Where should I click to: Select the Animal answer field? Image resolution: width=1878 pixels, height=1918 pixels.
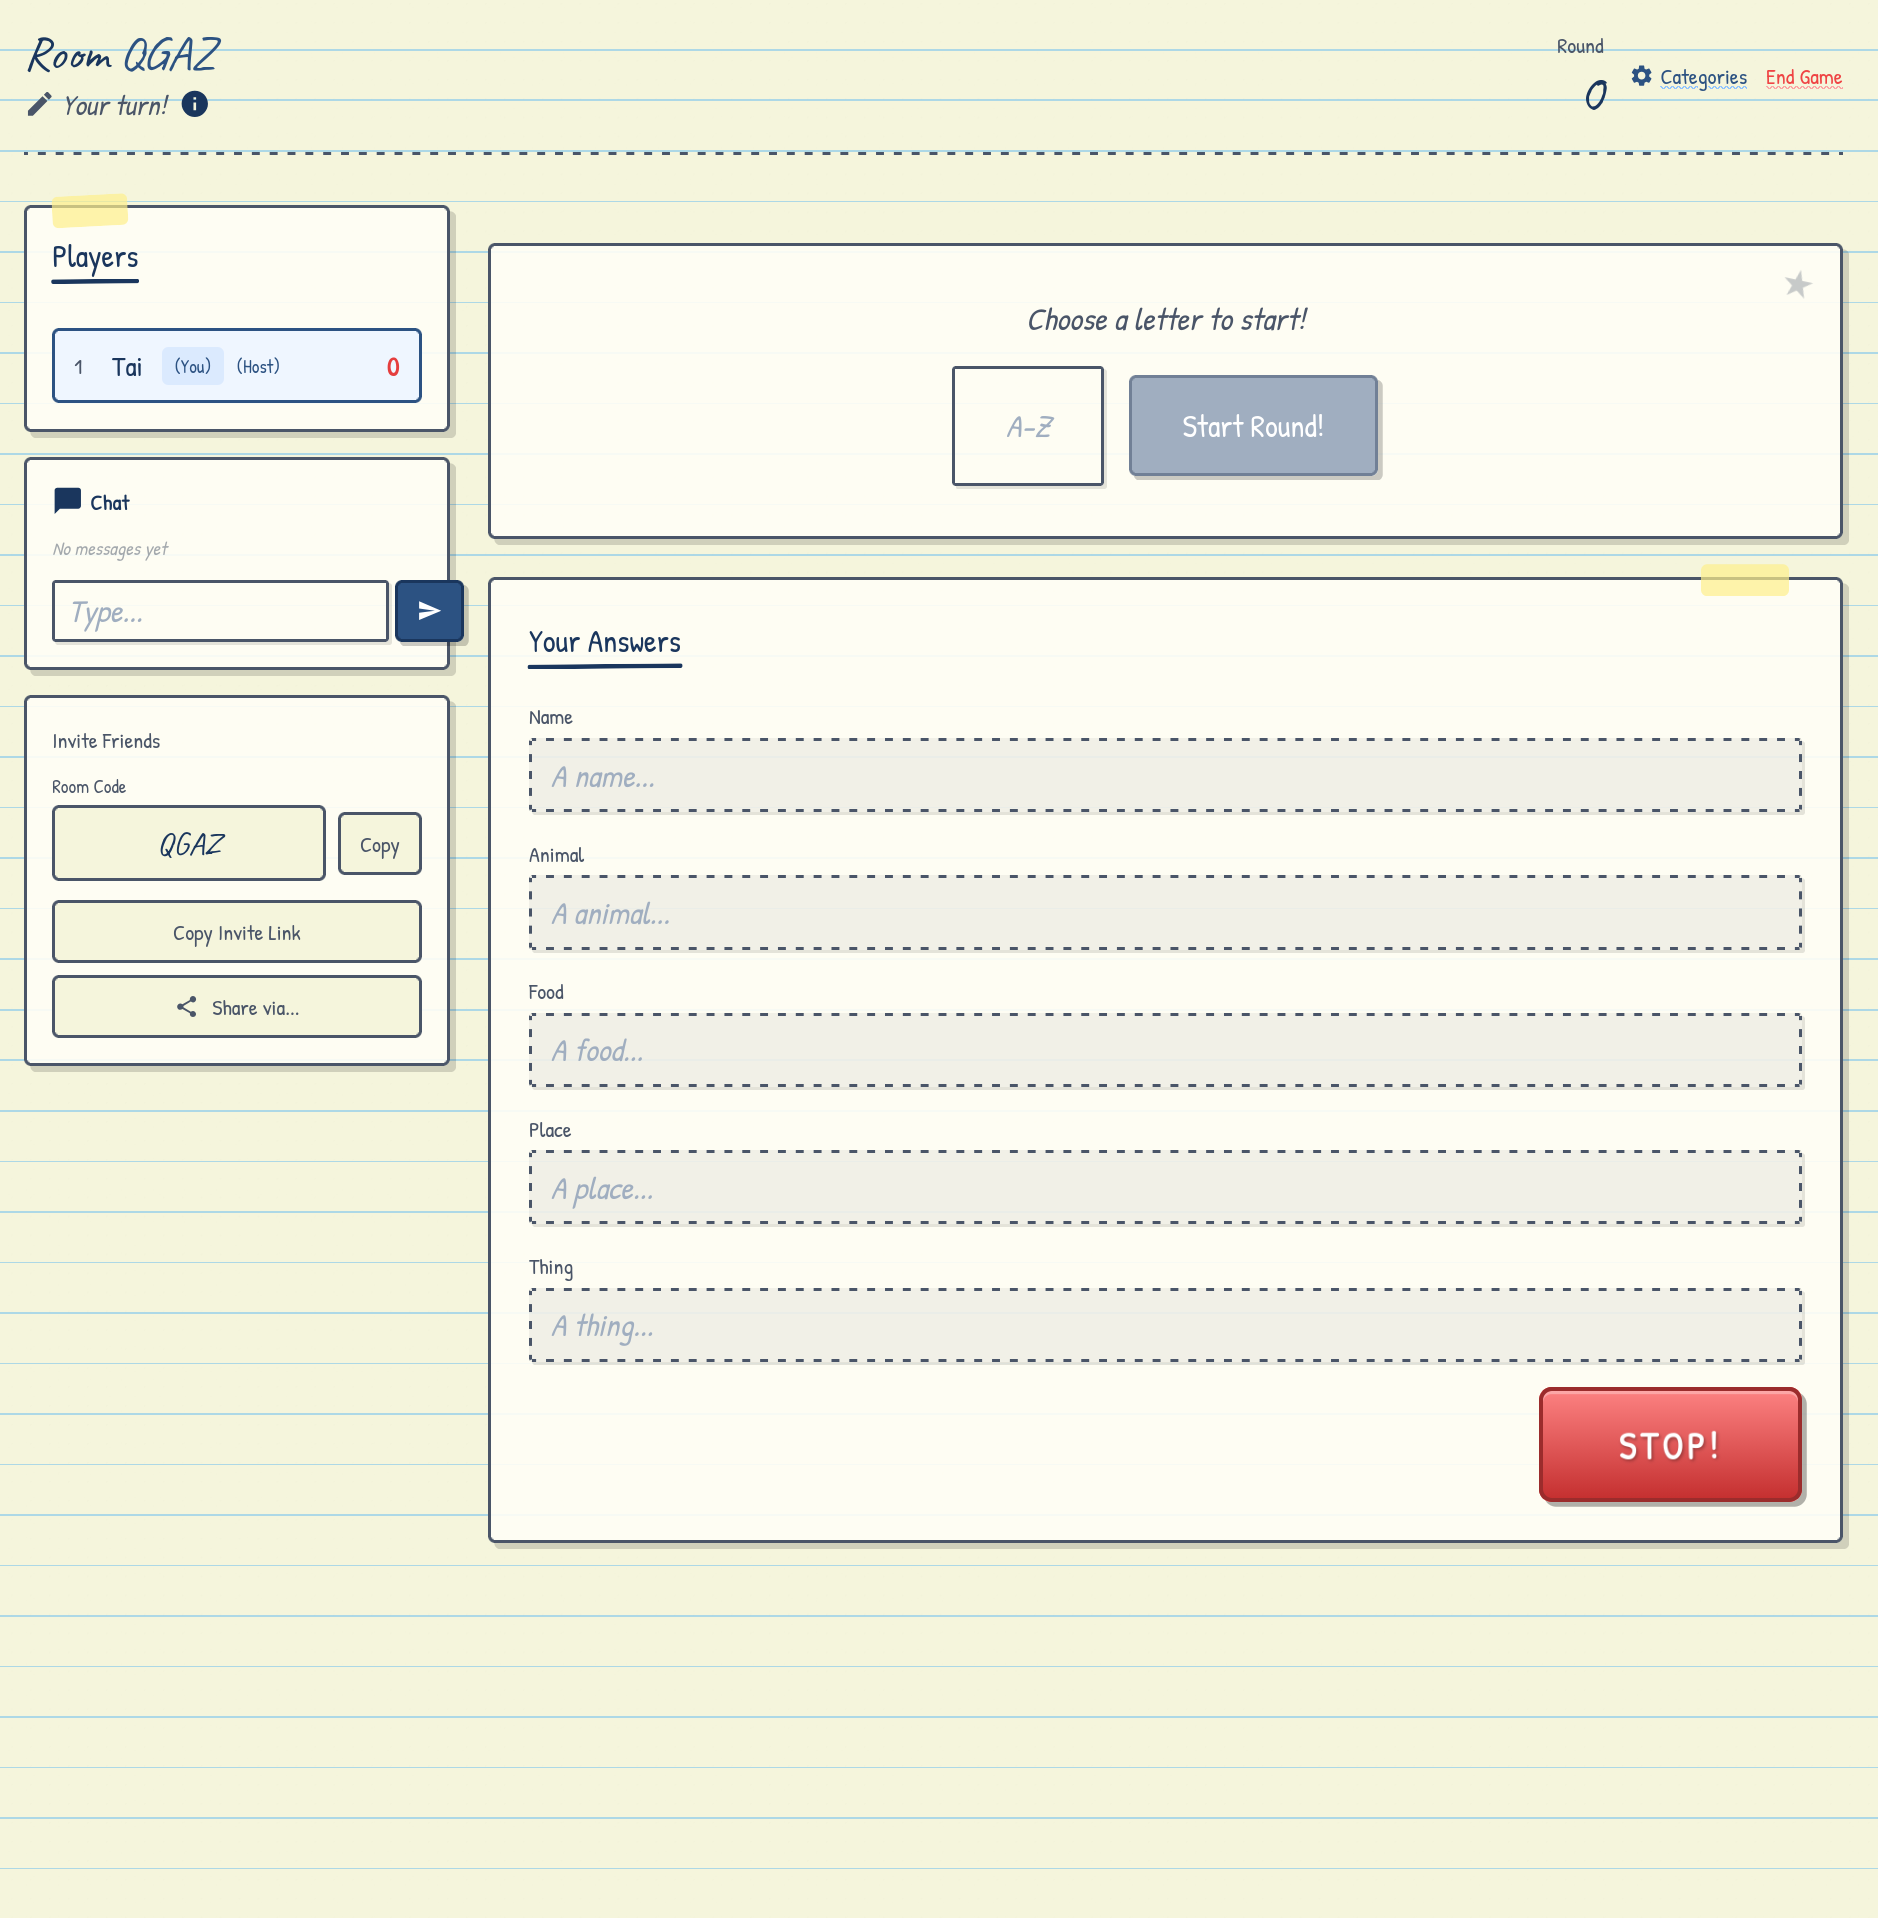point(1165,914)
